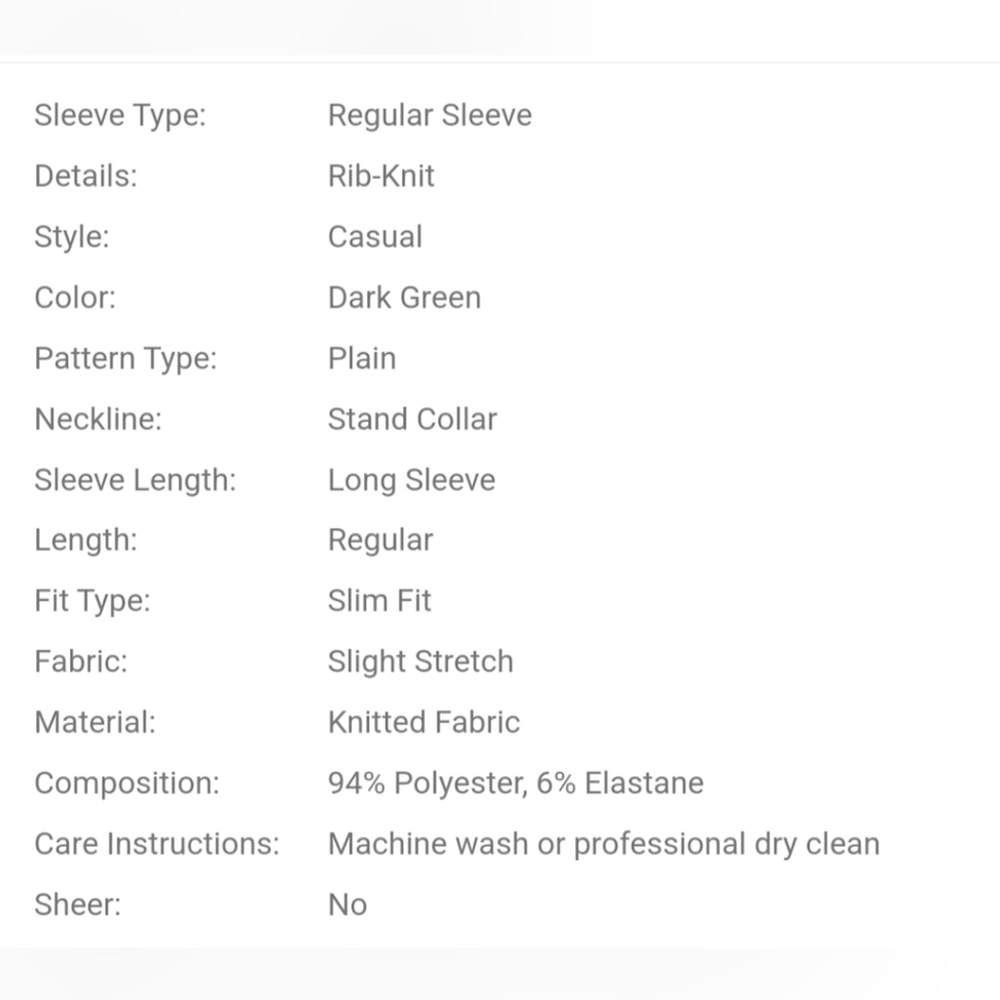The image size is (1000, 1000).
Task: Click the "Dark Green" color value
Action: pos(404,298)
